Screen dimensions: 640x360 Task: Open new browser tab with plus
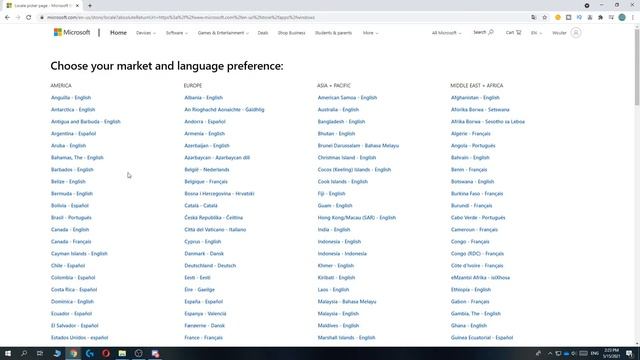click(90, 6)
